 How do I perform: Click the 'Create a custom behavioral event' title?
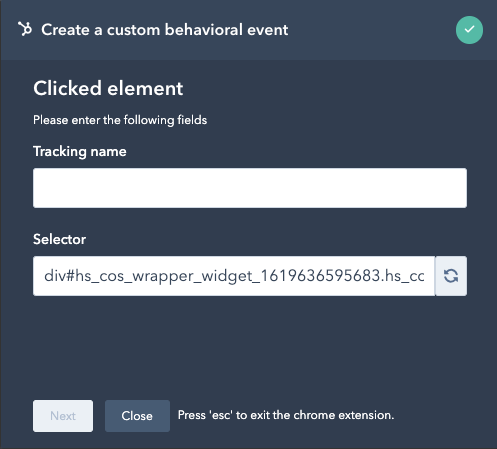[165, 30]
